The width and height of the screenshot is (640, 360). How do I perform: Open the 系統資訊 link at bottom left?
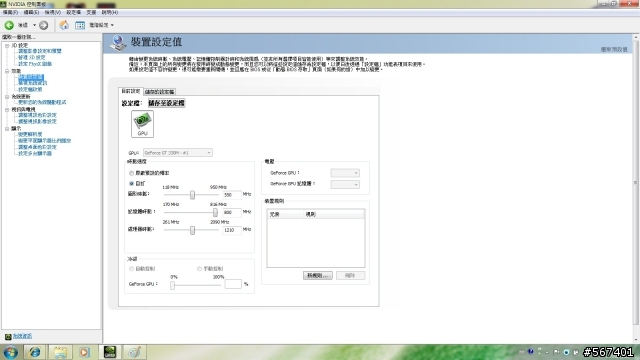pyautogui.click(x=22, y=336)
